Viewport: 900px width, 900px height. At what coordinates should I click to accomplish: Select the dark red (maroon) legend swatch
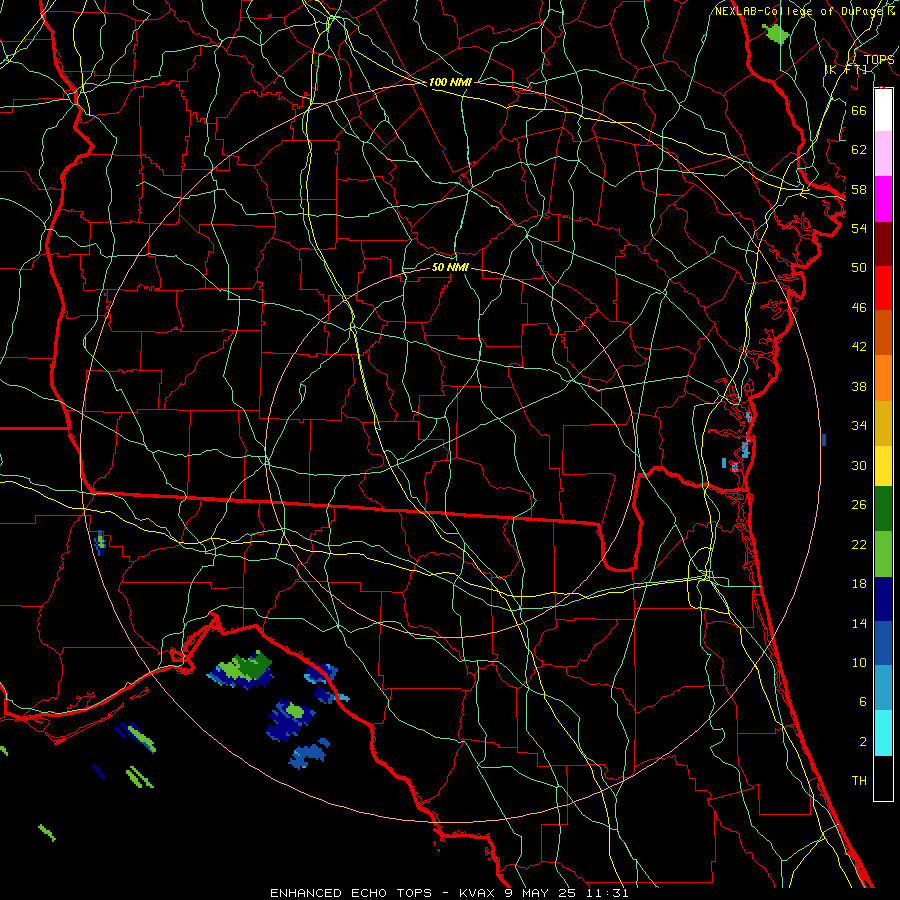(x=883, y=244)
